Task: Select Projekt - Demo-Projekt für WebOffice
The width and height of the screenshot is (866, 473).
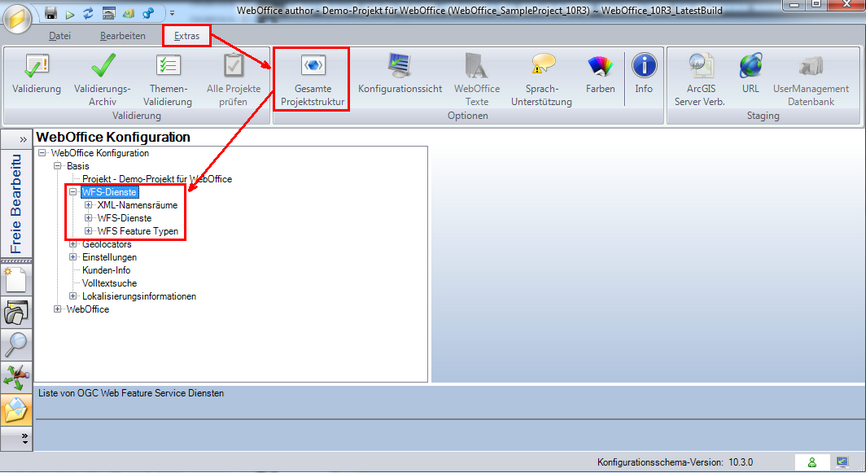Action: (157, 179)
